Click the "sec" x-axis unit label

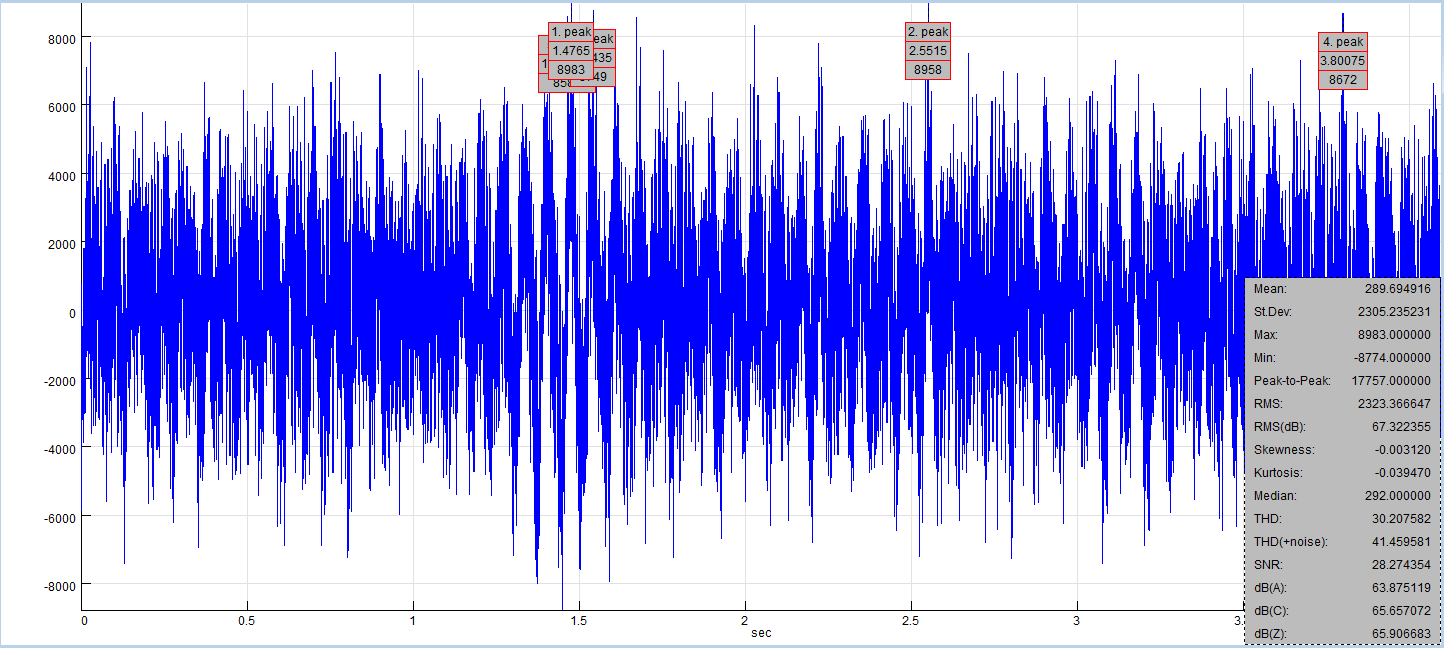pyautogui.click(x=762, y=633)
